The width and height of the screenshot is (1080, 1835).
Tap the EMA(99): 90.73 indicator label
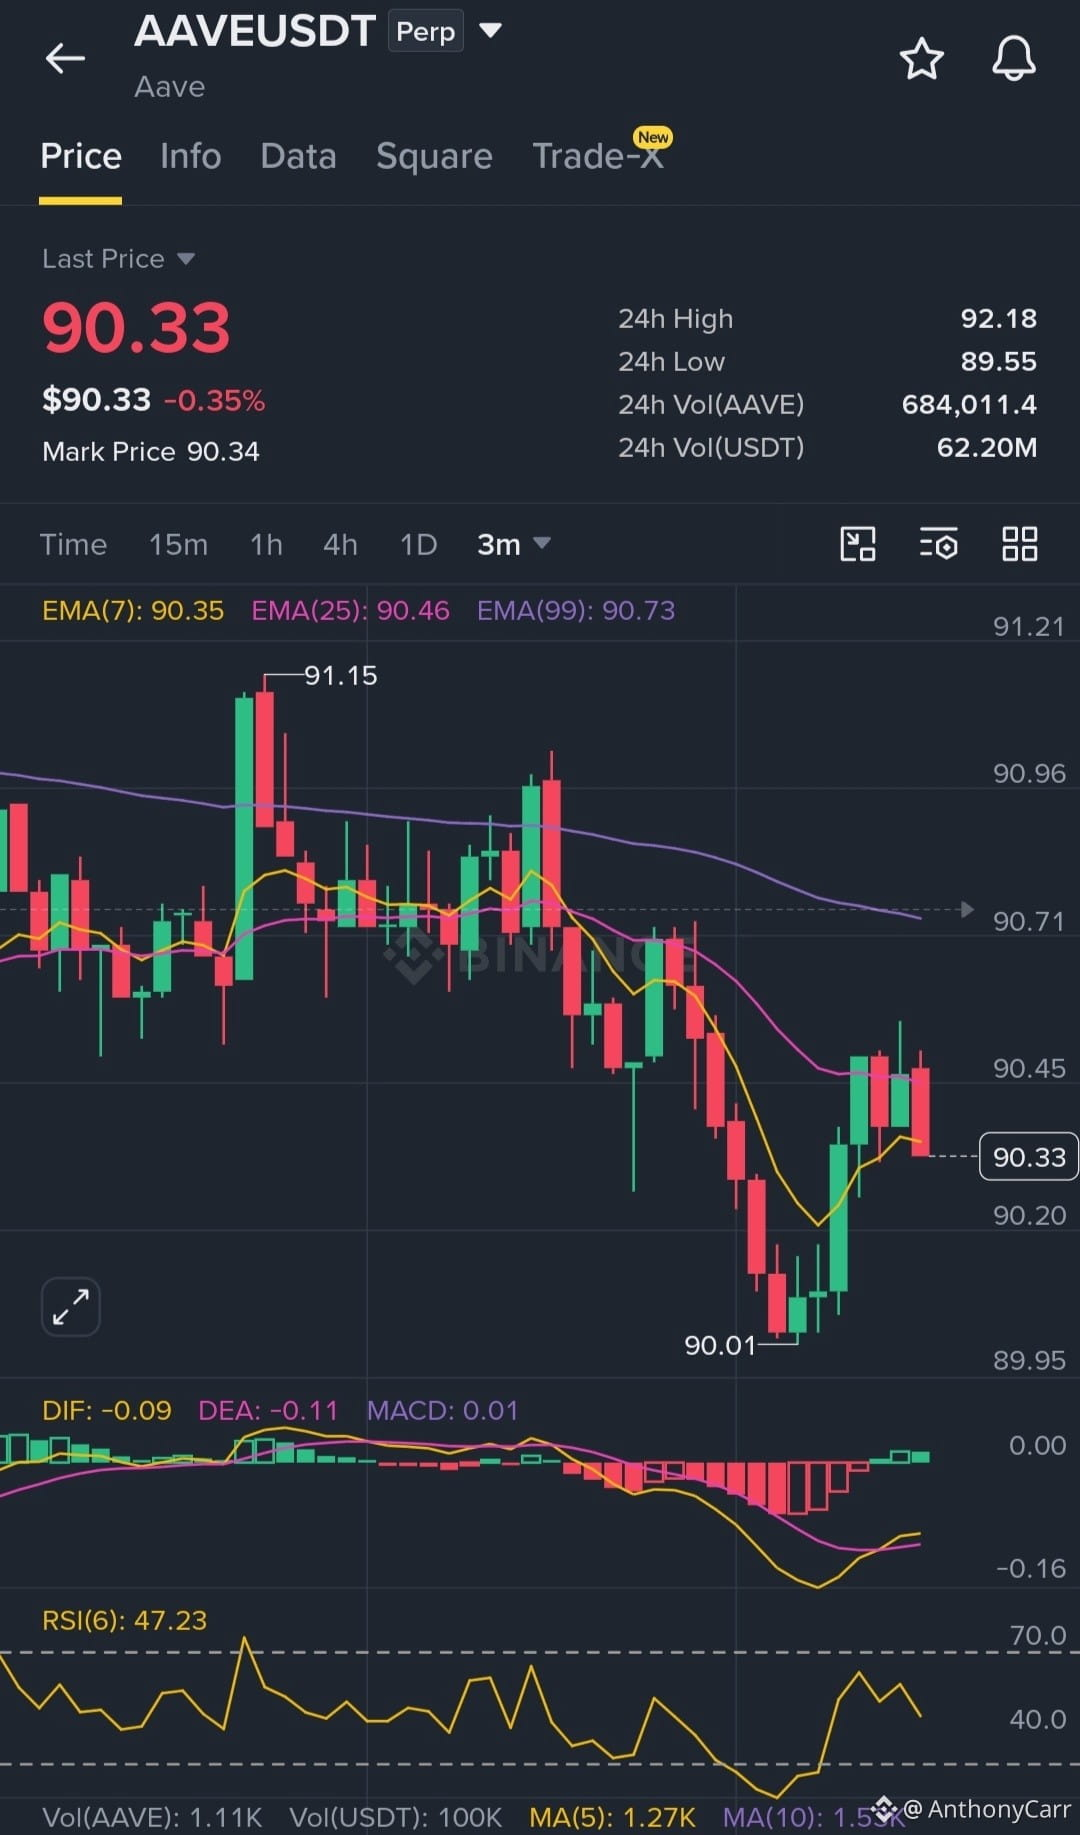pyautogui.click(x=576, y=611)
